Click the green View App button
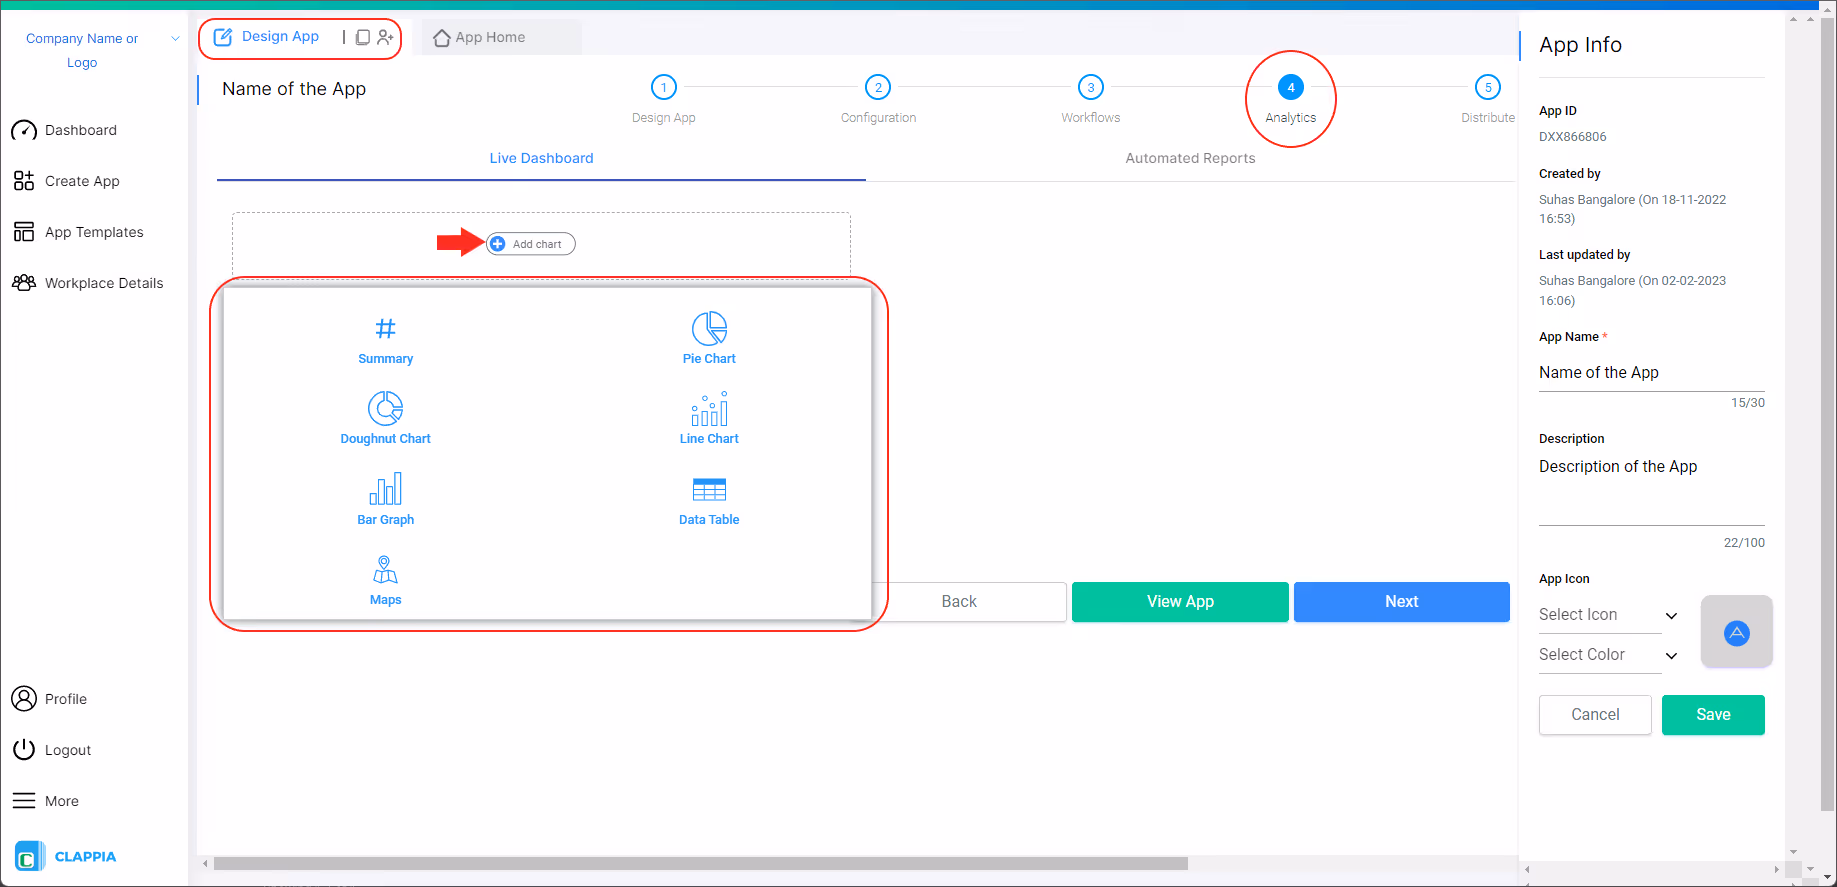 [1180, 602]
